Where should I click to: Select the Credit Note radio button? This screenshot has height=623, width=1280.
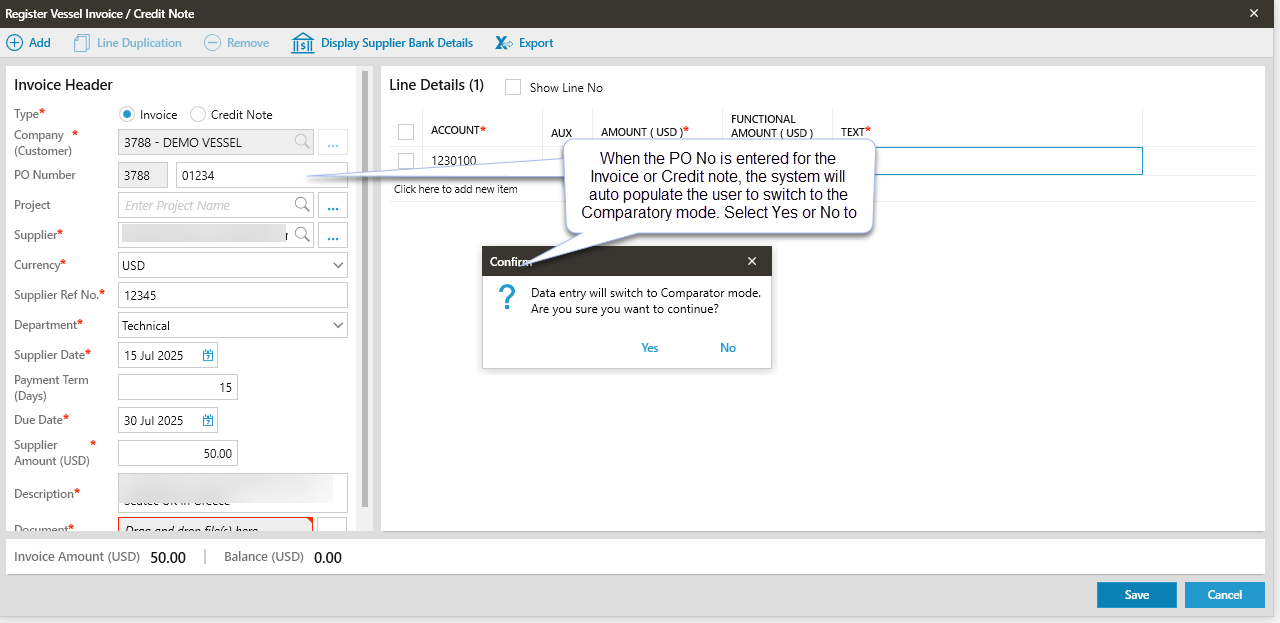(198, 114)
